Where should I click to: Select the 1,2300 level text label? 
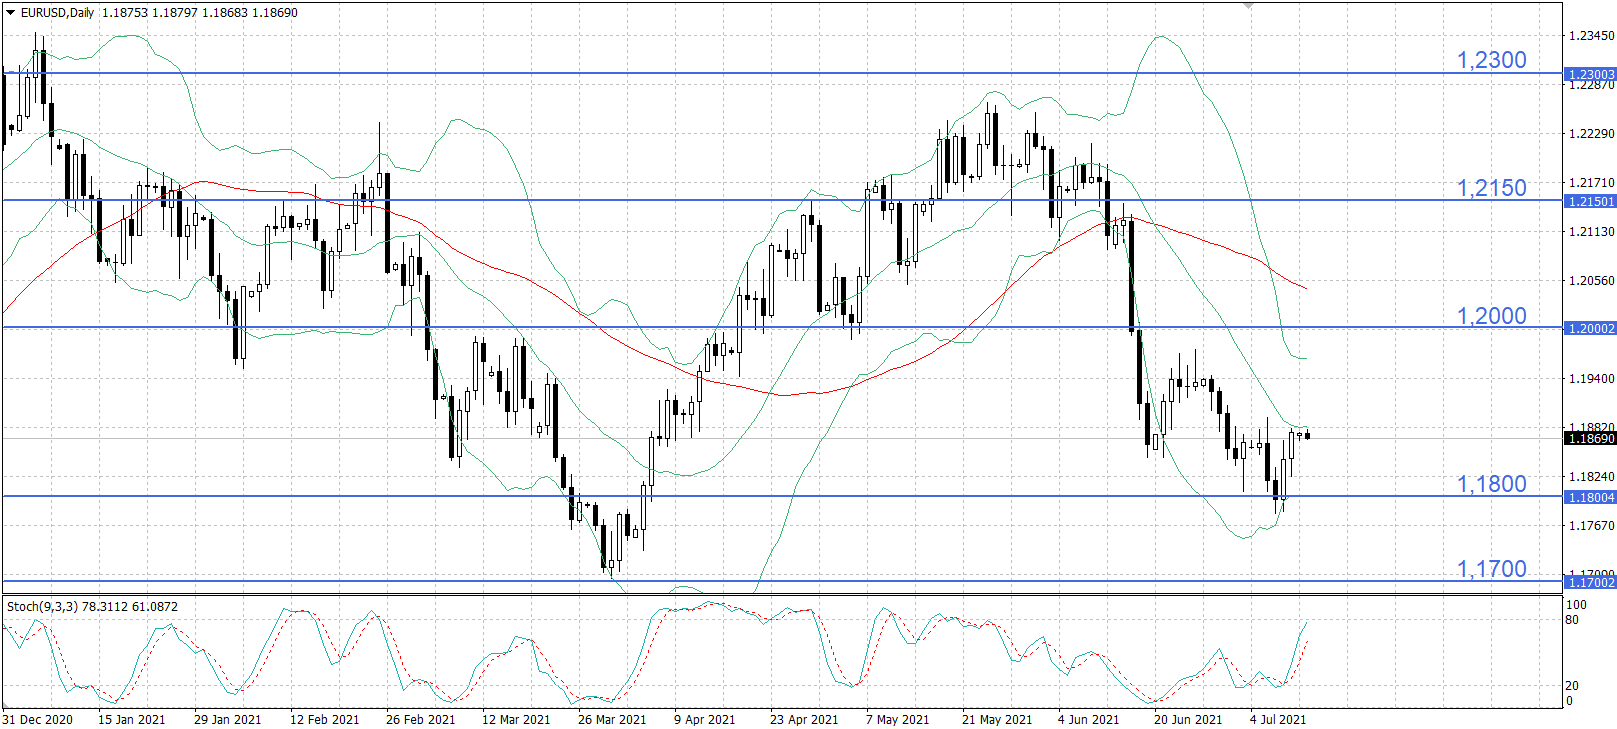pyautogui.click(x=1491, y=60)
